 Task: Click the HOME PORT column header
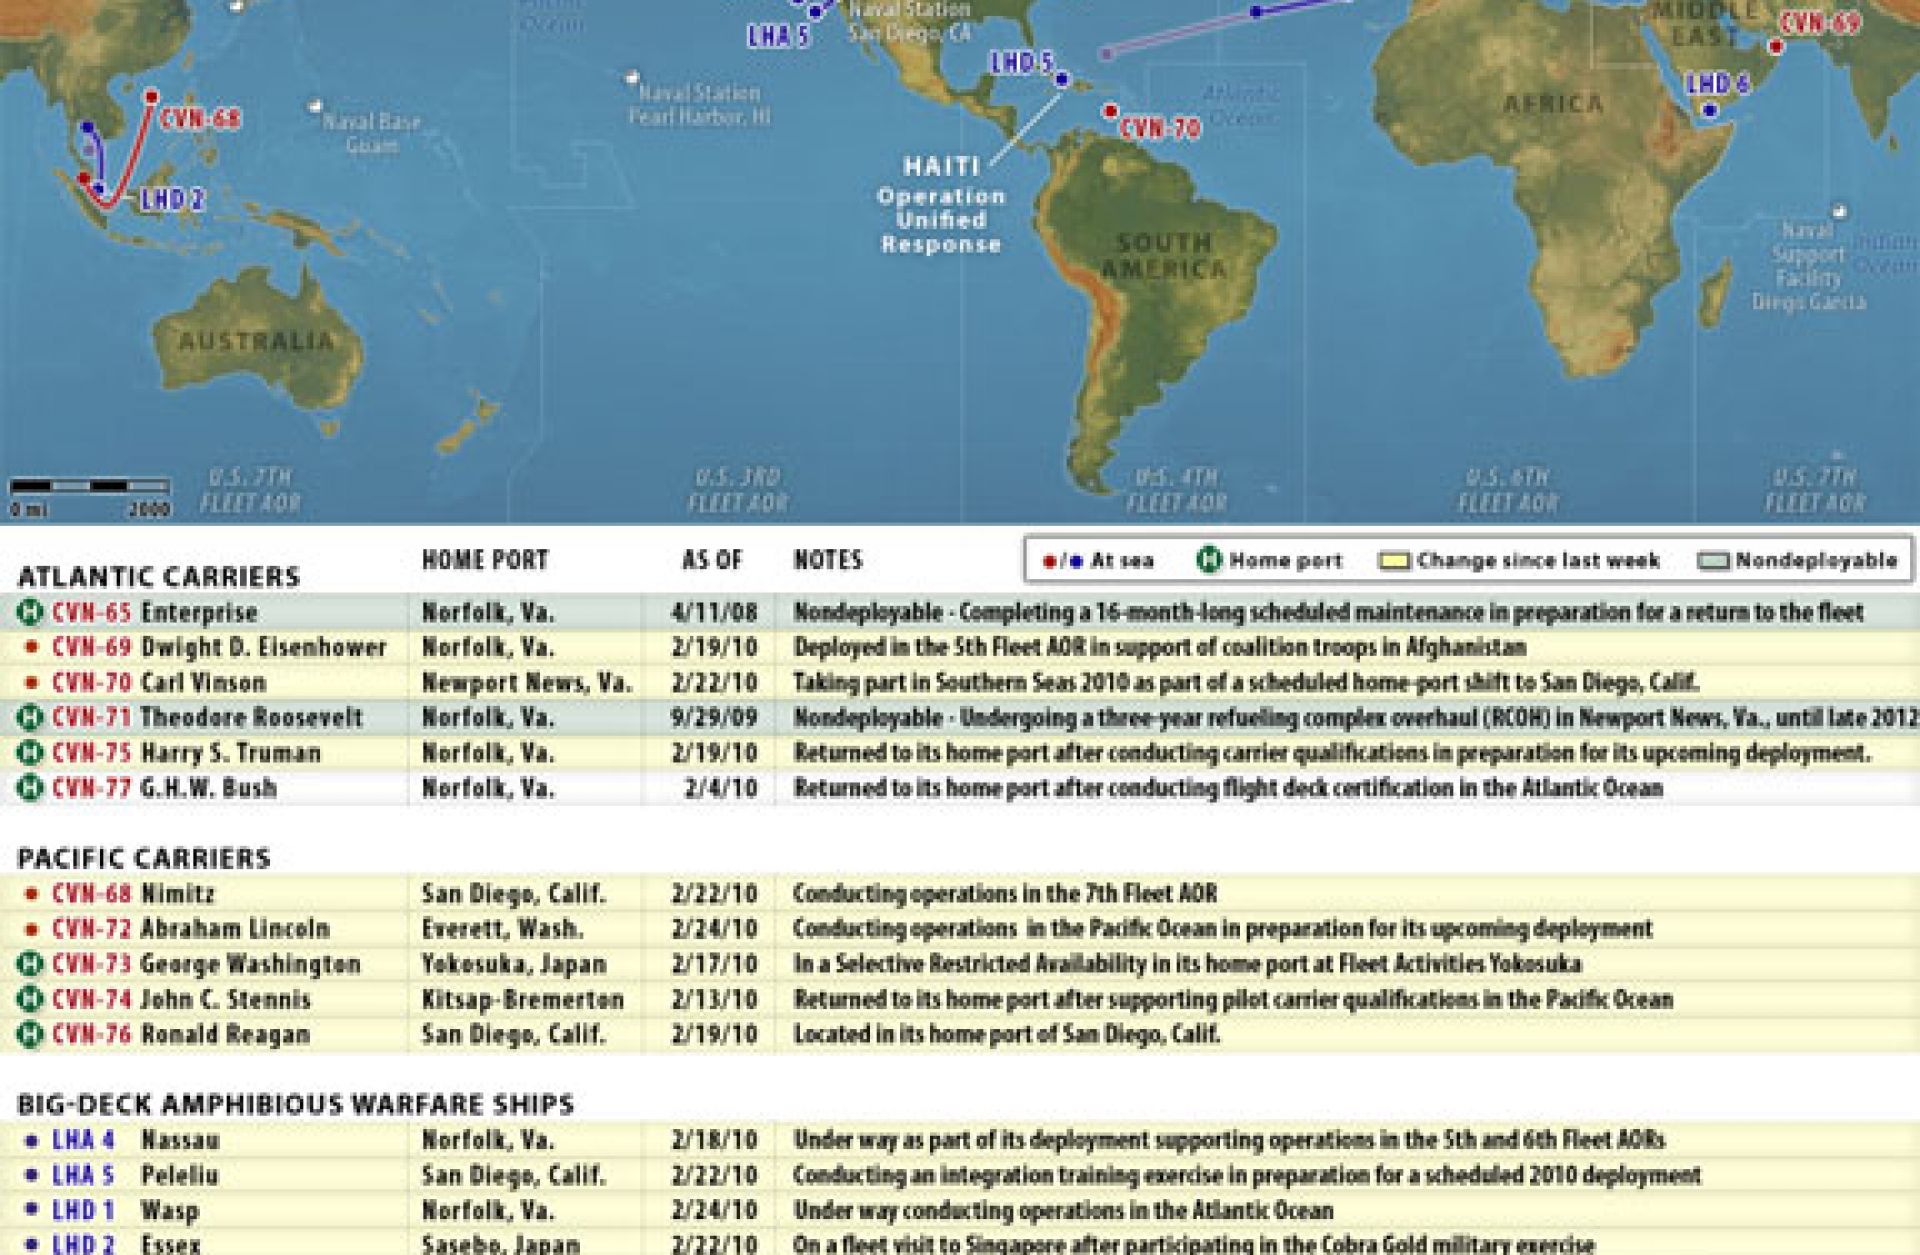(x=485, y=560)
